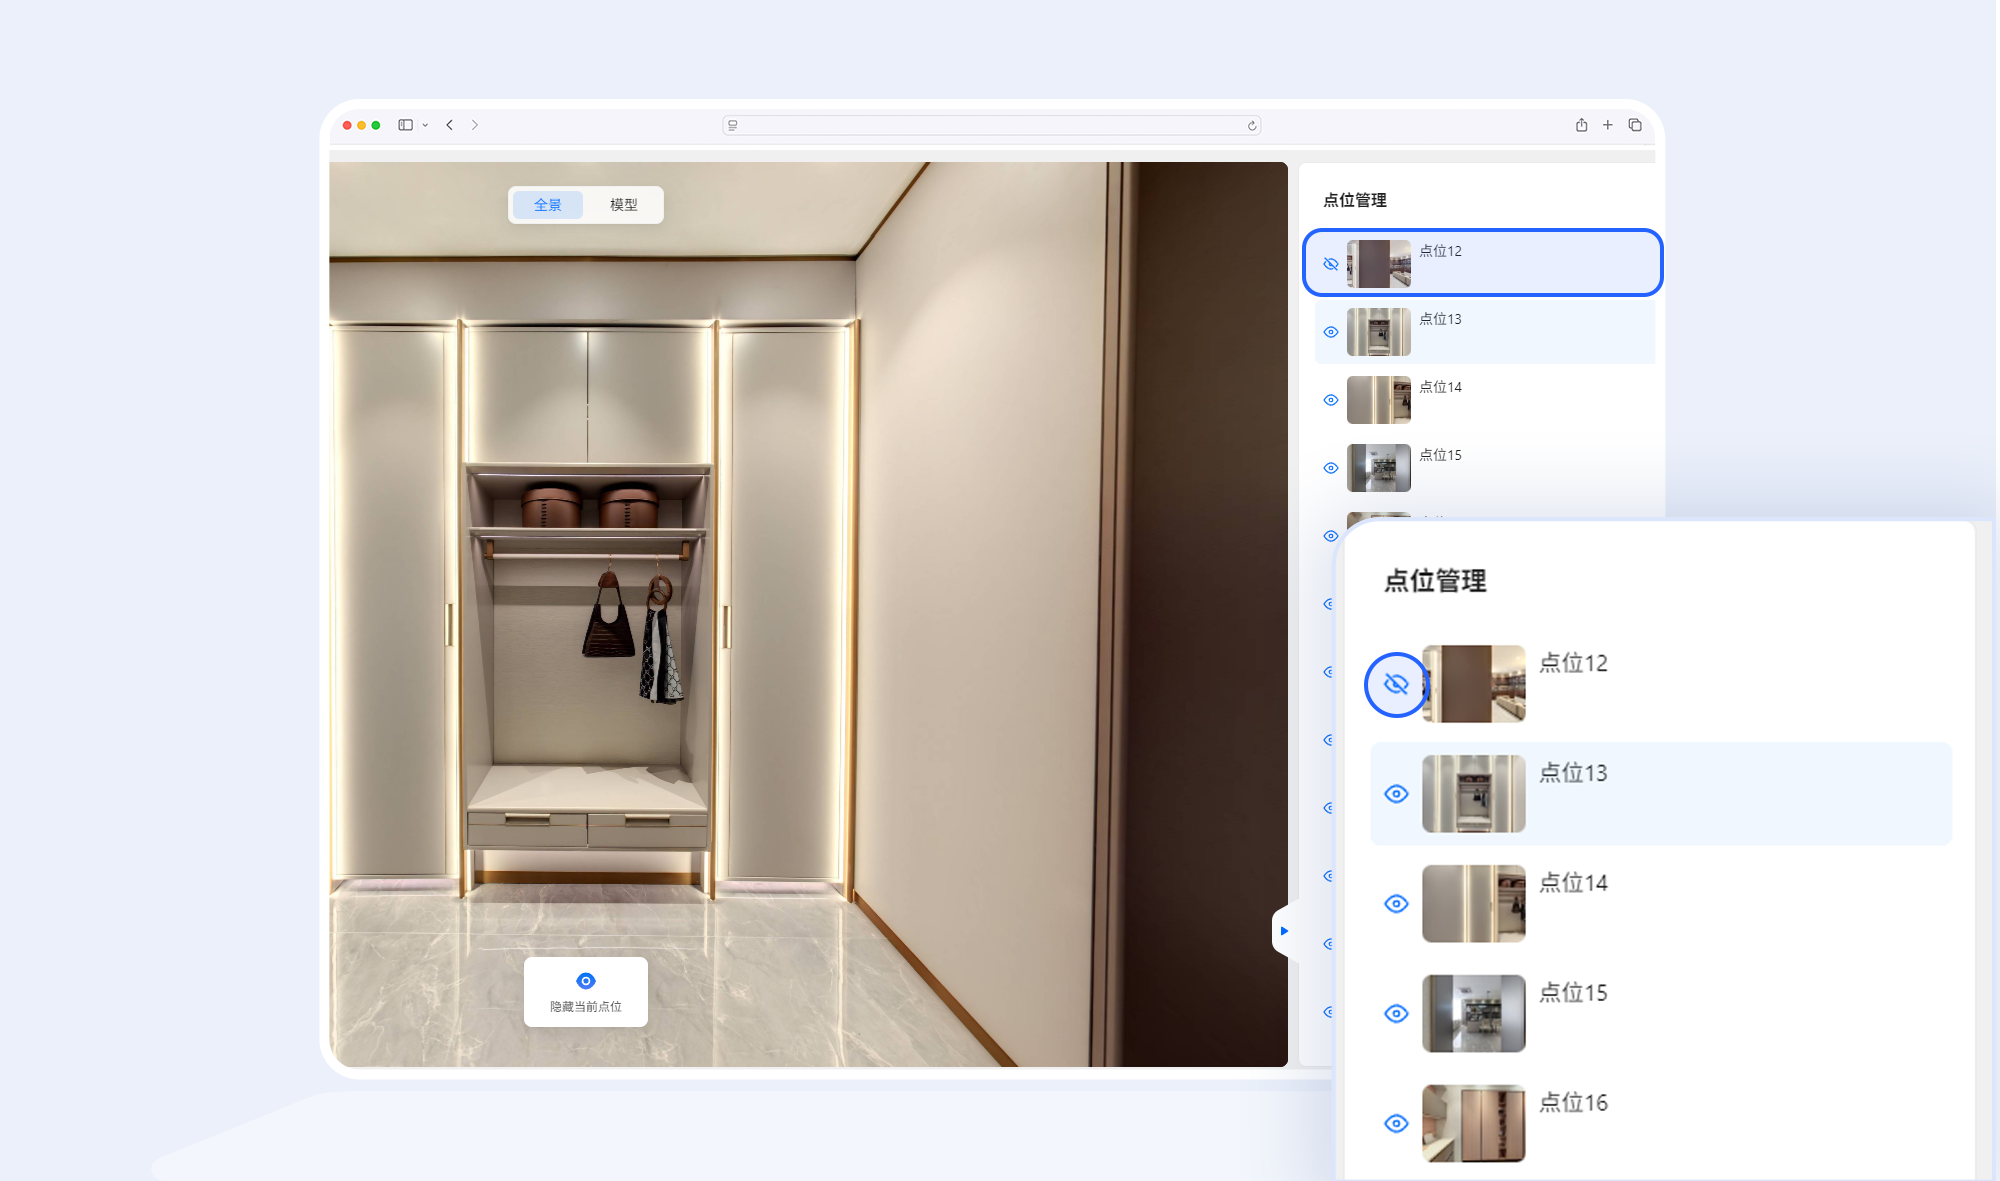Open the sidebar dropdown chevron in browser toolbar
The width and height of the screenshot is (2000, 1181).
426,126
